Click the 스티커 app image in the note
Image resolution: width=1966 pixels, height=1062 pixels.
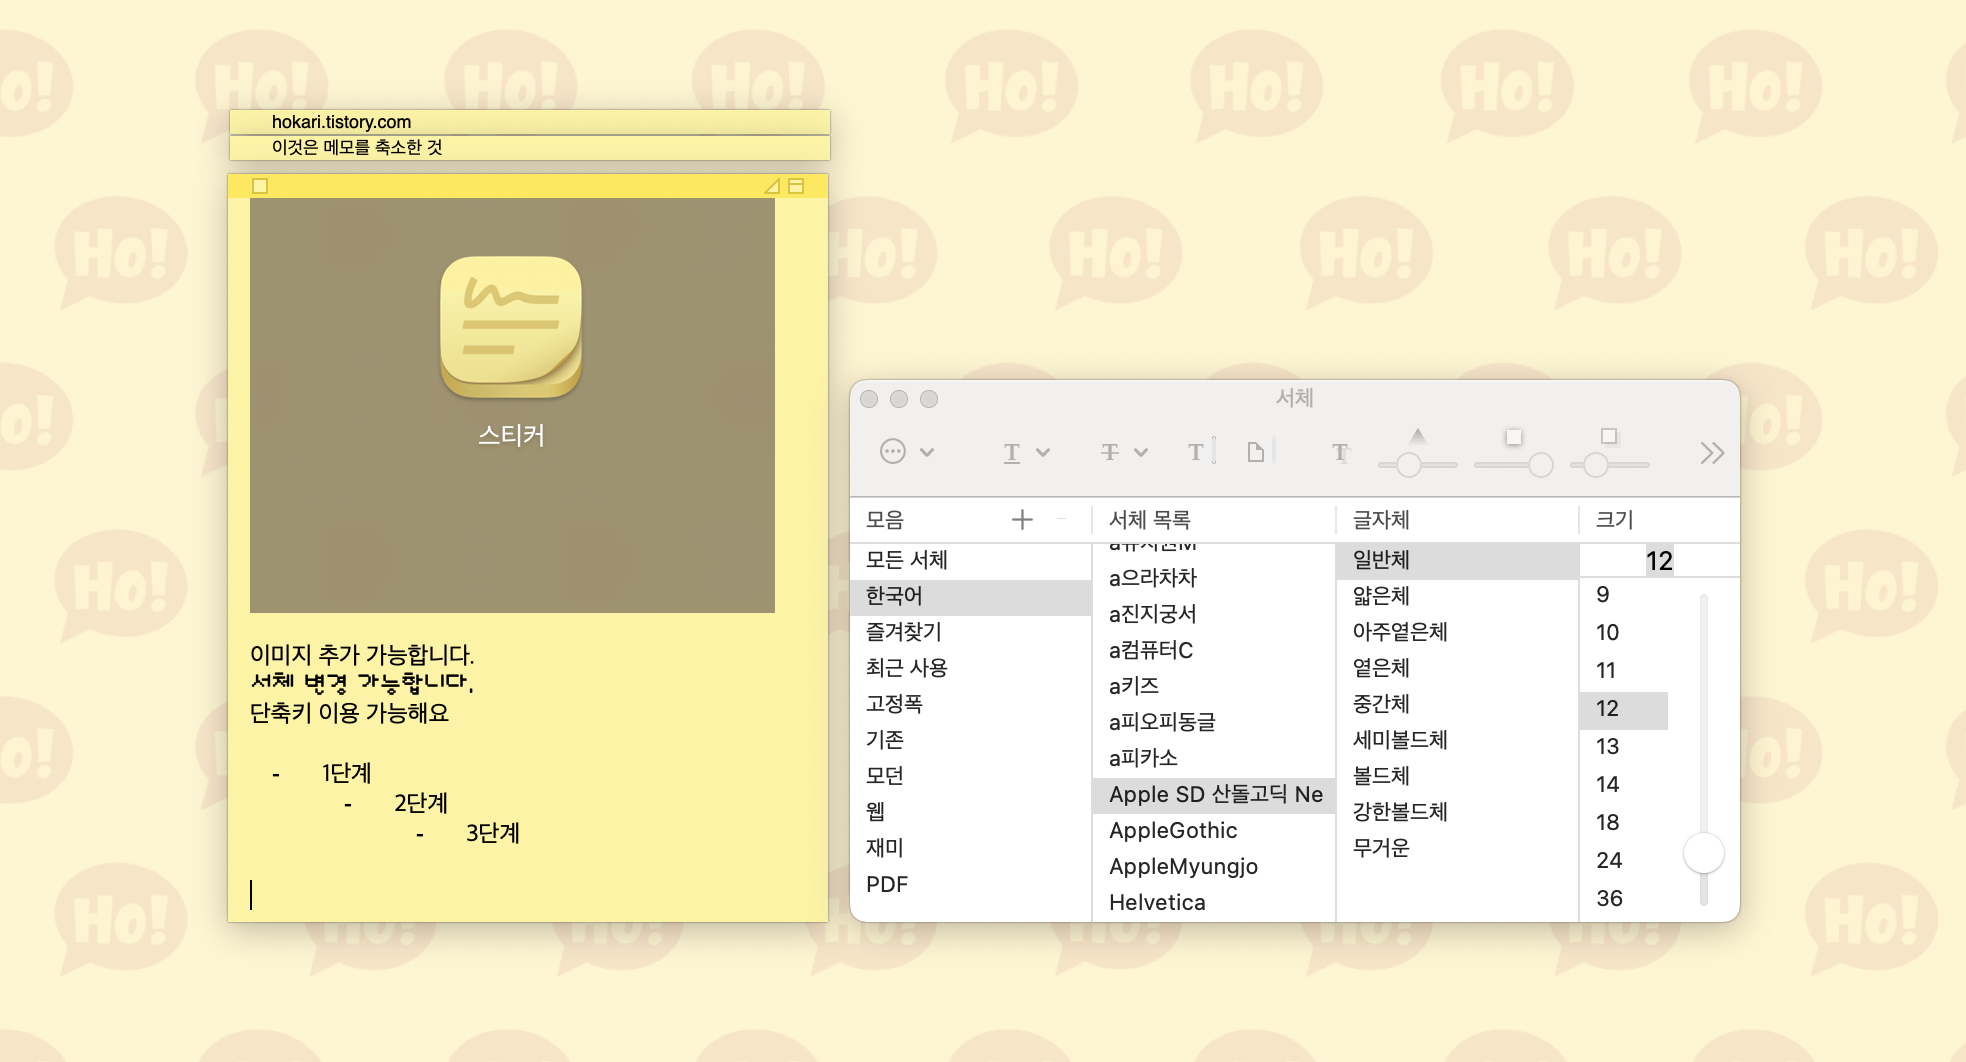(512, 405)
